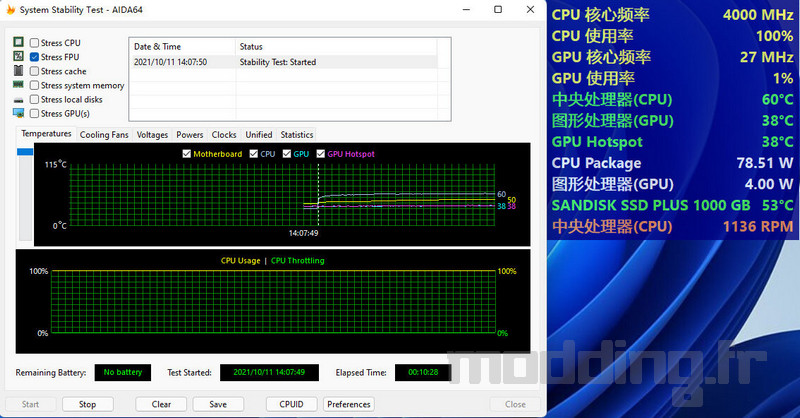This screenshot has height=418, width=800.
Task: Click the cache chip icon beside Stress cache
Action: [x=18, y=70]
